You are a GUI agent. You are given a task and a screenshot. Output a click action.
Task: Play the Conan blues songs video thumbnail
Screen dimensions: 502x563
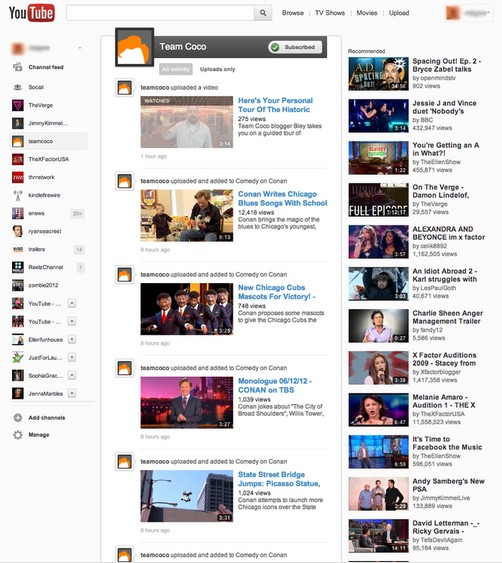(x=187, y=215)
